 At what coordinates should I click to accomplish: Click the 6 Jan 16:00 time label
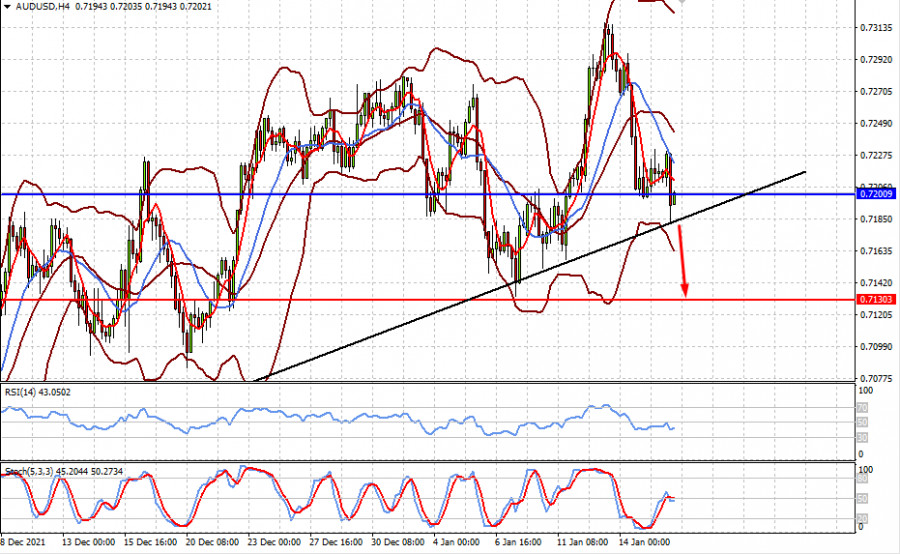point(518,542)
